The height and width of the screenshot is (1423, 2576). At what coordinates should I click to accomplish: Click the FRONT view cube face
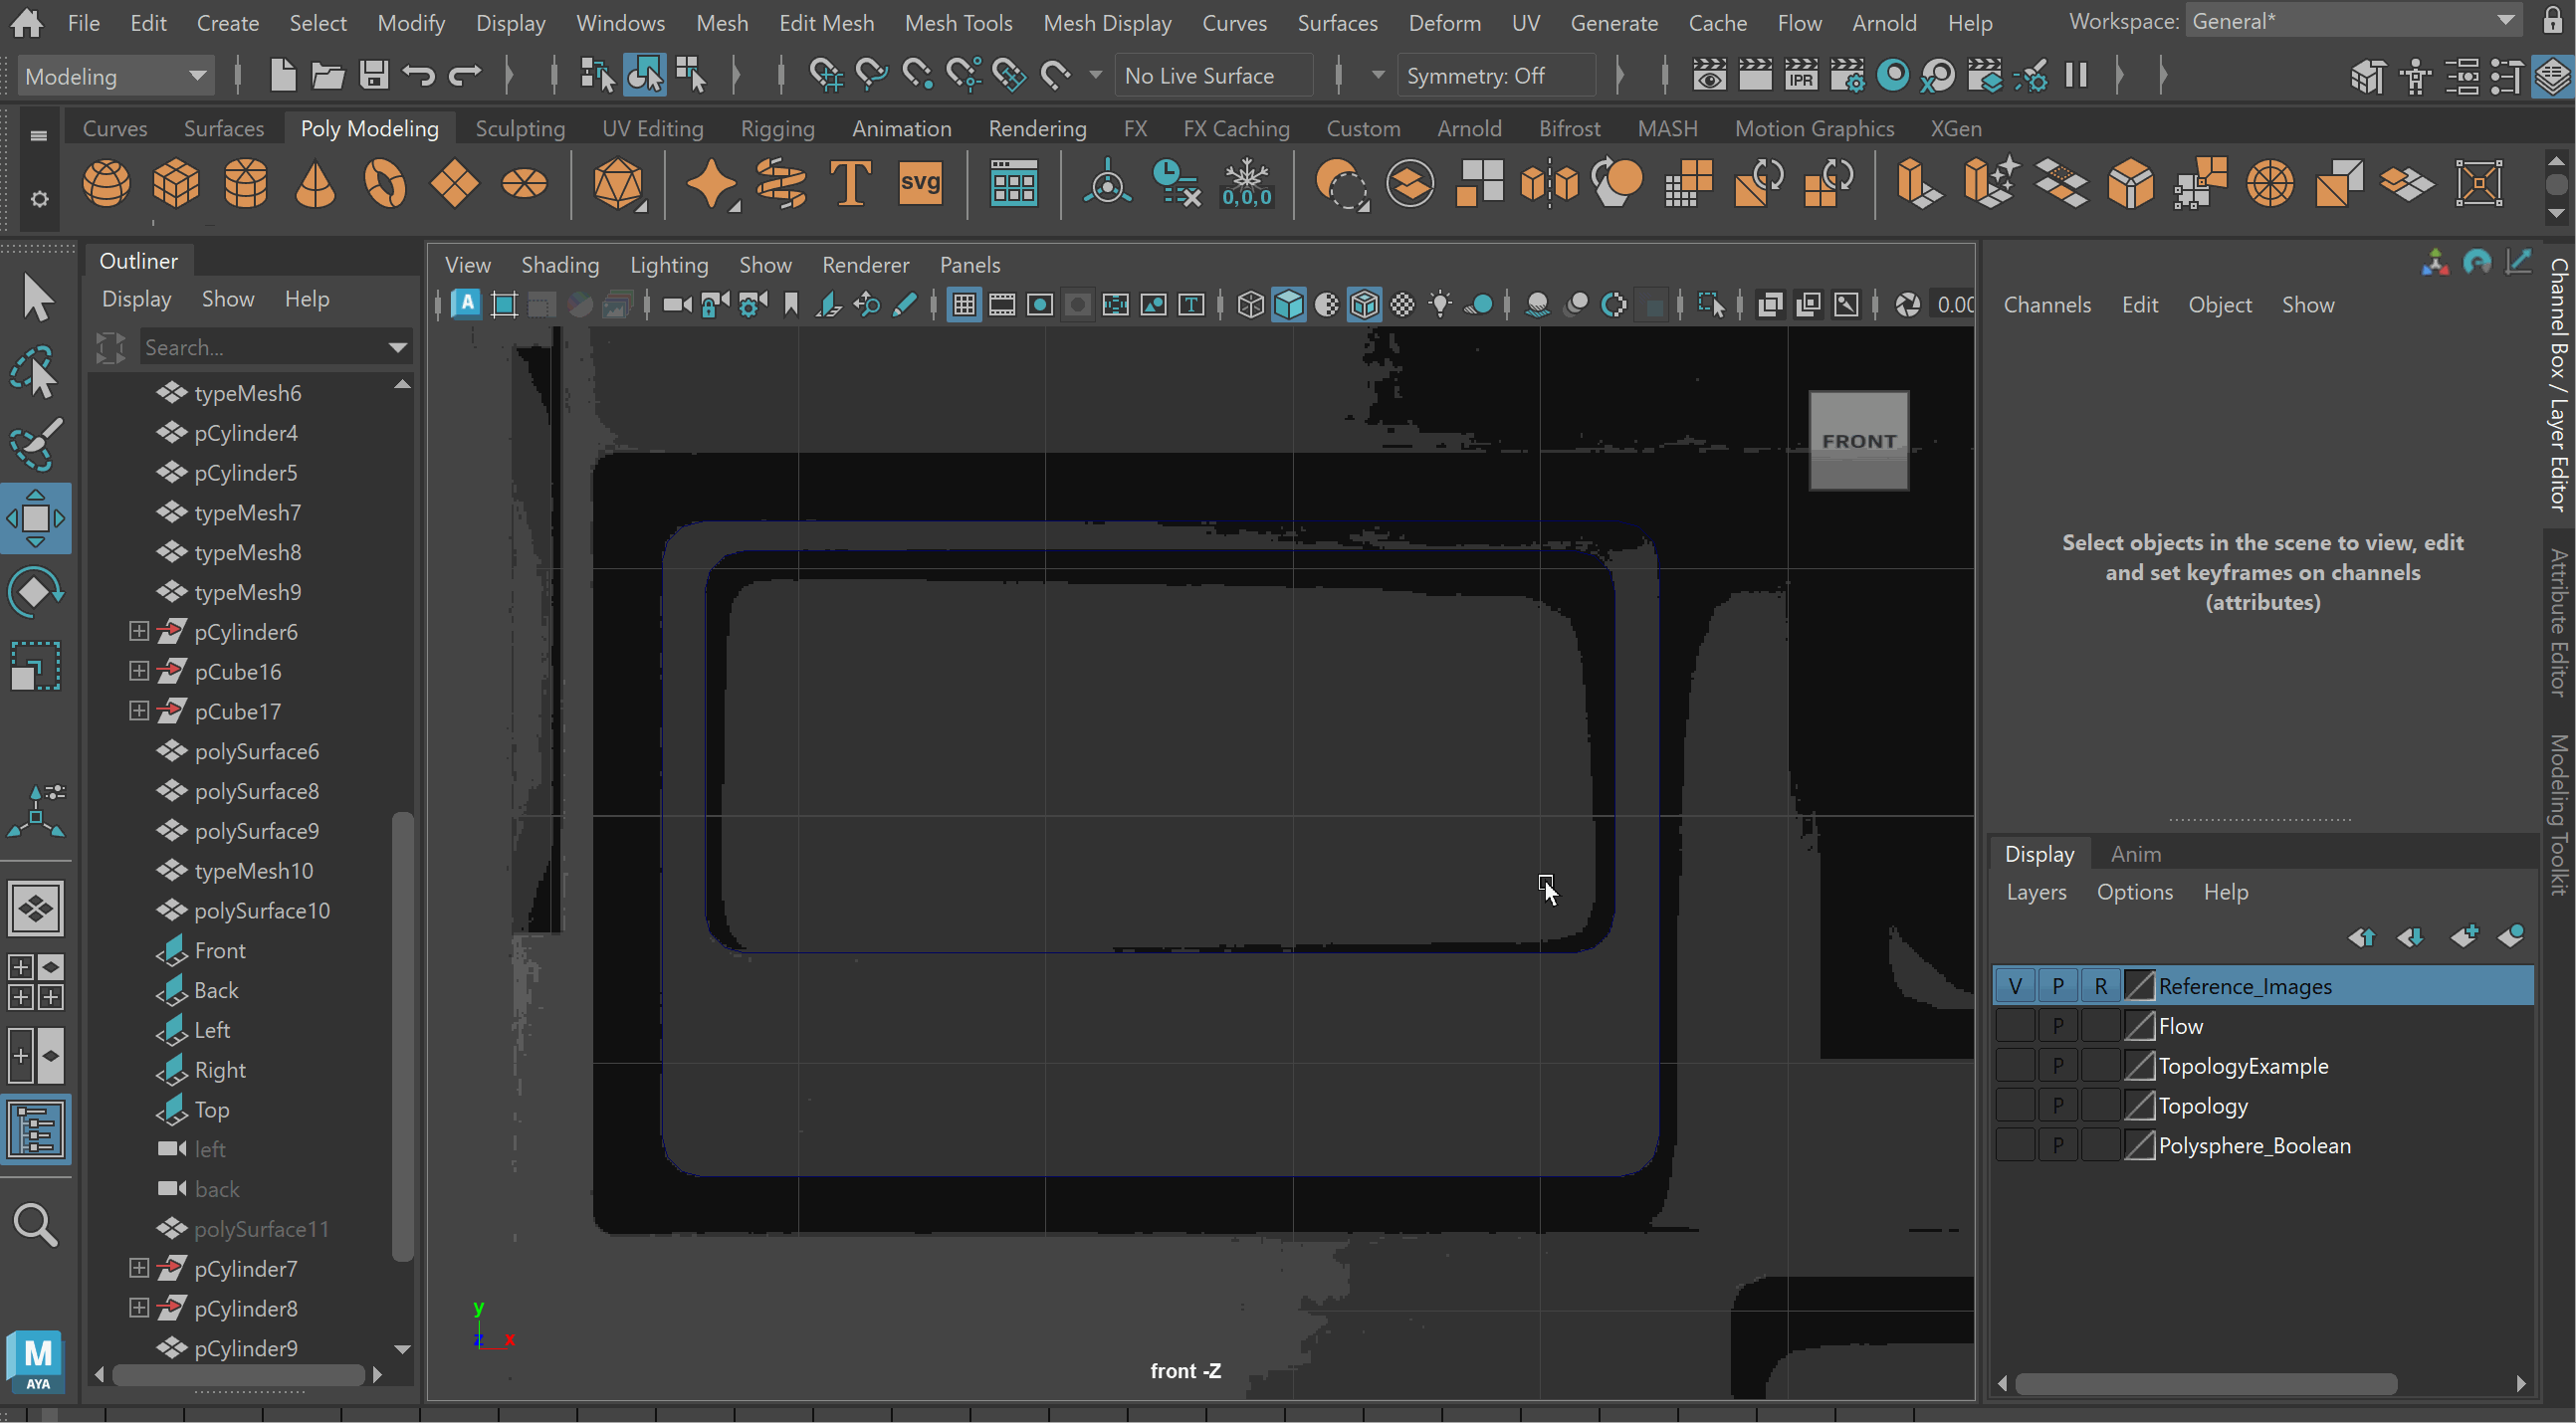[1858, 441]
